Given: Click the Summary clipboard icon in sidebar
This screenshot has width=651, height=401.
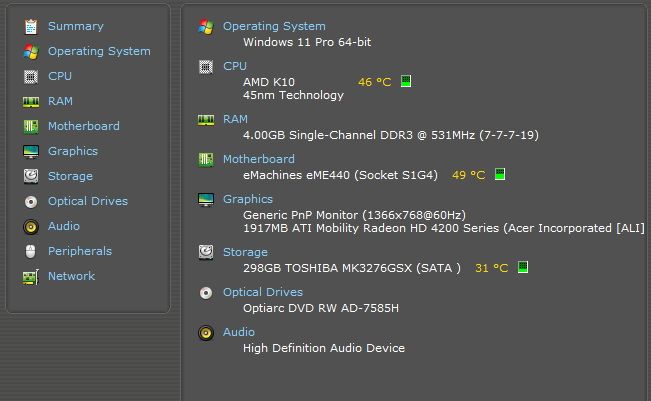Looking at the screenshot, I should pos(31,27).
